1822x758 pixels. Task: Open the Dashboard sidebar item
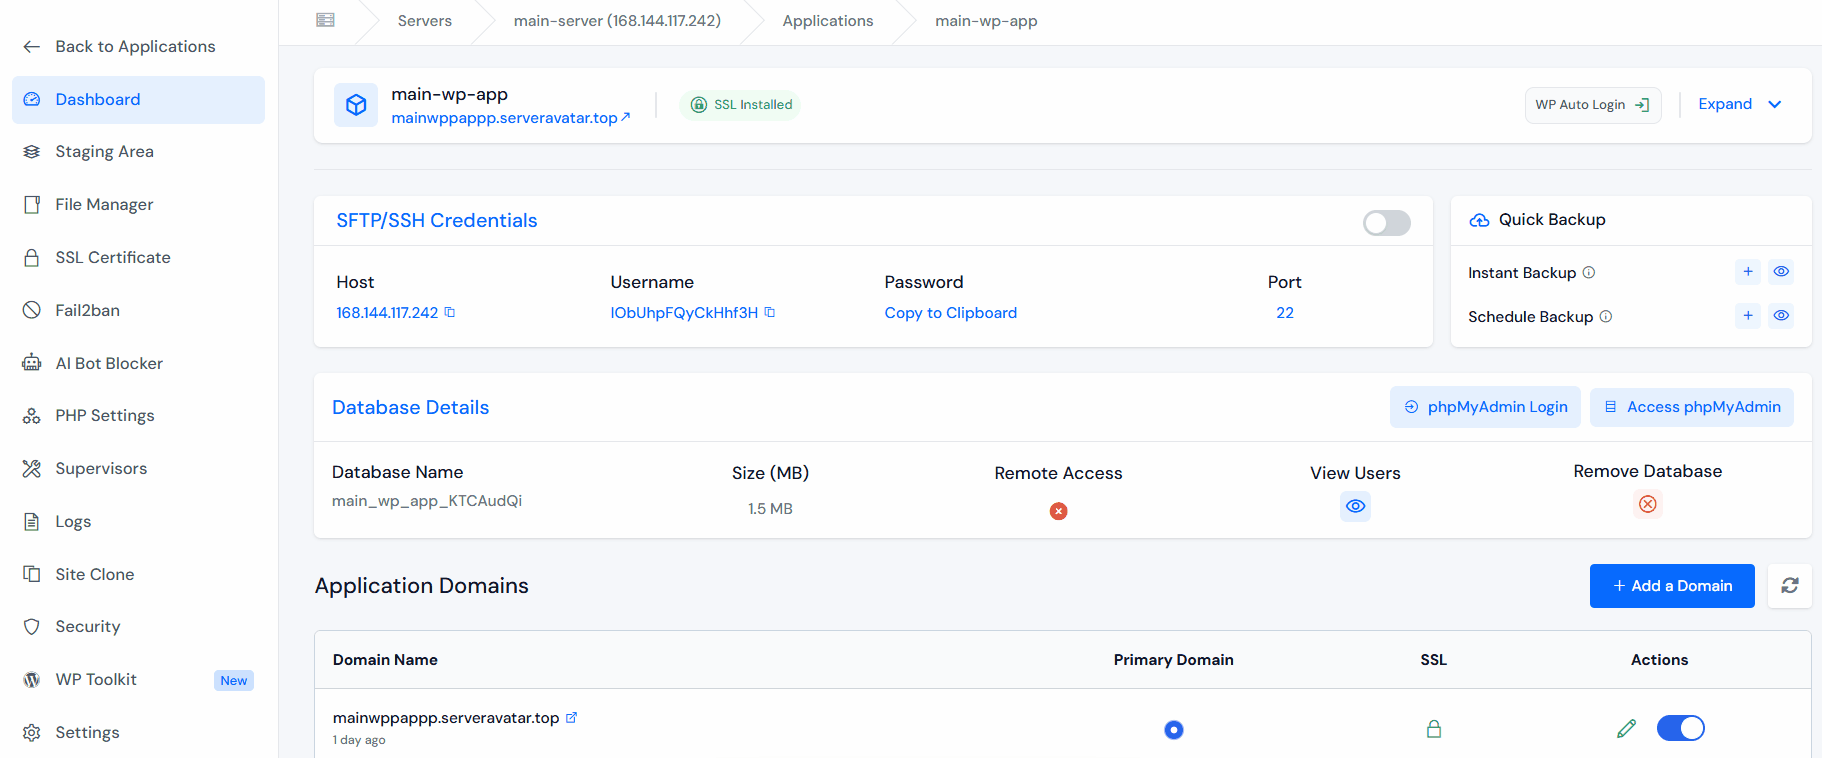coord(138,100)
